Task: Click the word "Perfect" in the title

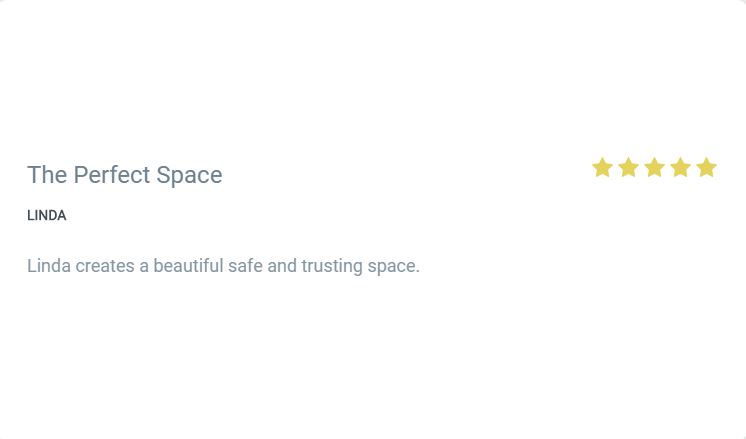Action: 111,175
